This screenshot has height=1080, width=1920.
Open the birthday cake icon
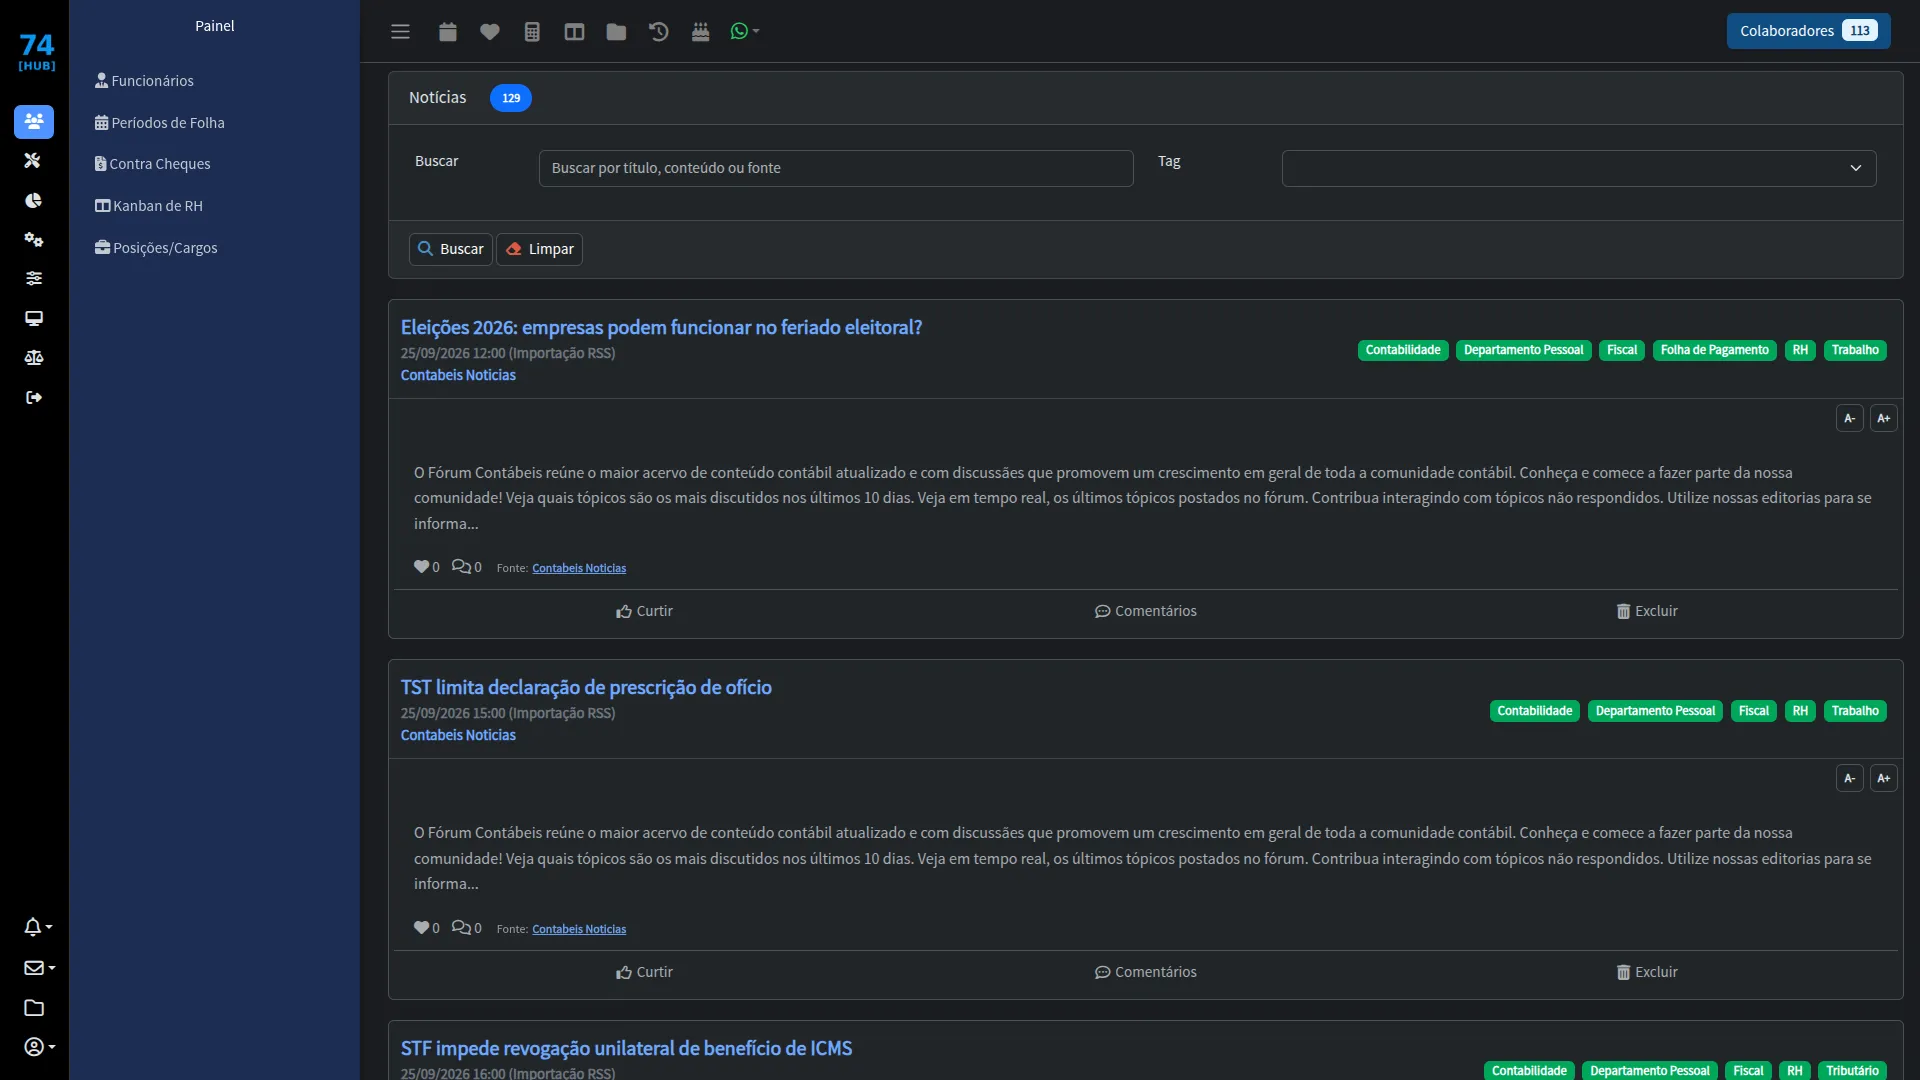tap(700, 31)
